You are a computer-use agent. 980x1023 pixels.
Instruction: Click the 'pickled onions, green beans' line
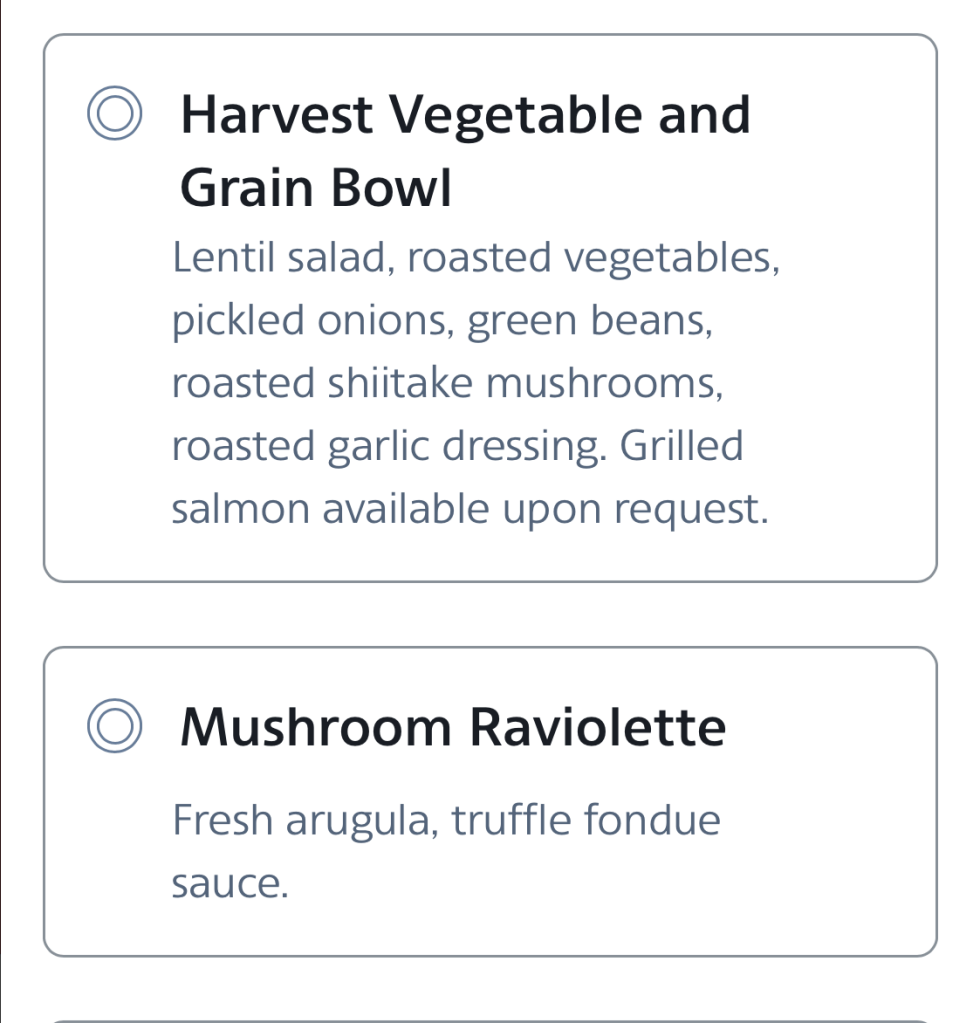tap(443, 321)
